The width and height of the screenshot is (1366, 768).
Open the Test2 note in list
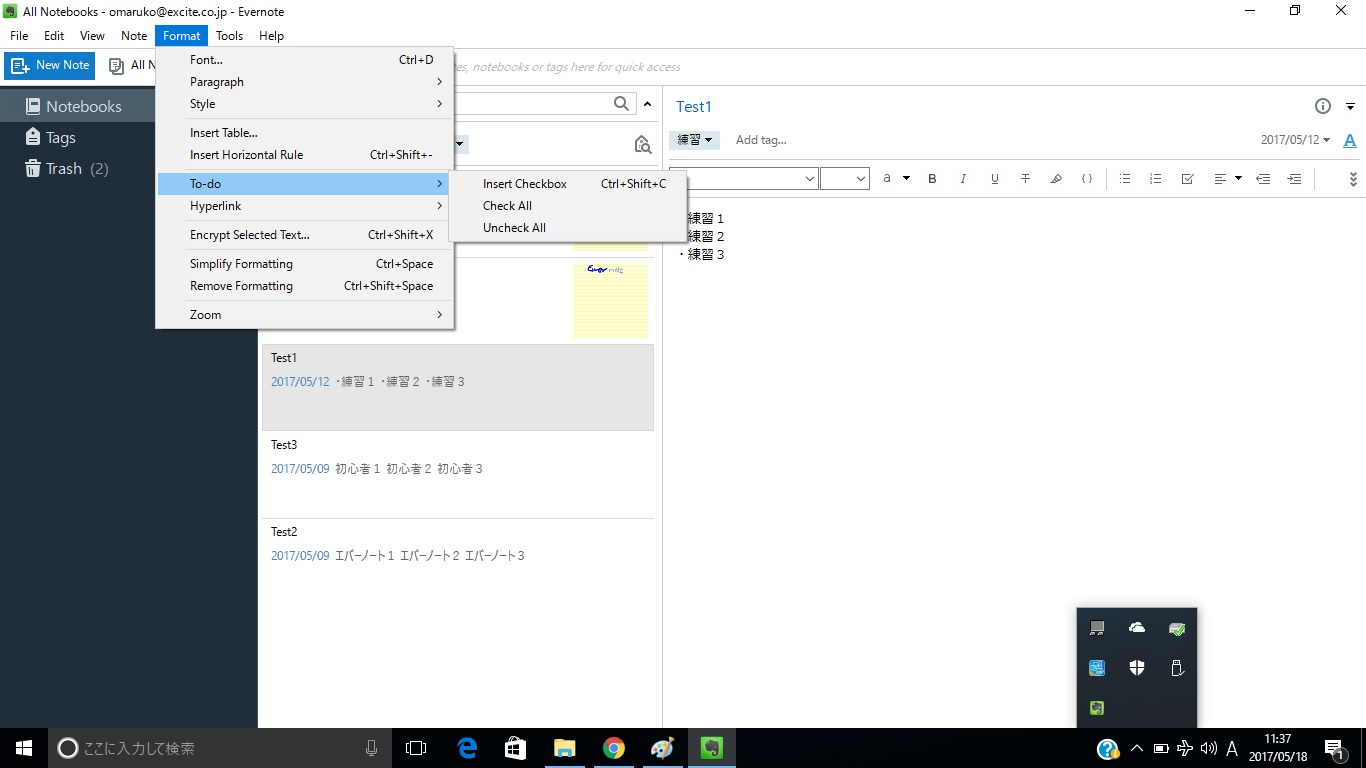458,562
